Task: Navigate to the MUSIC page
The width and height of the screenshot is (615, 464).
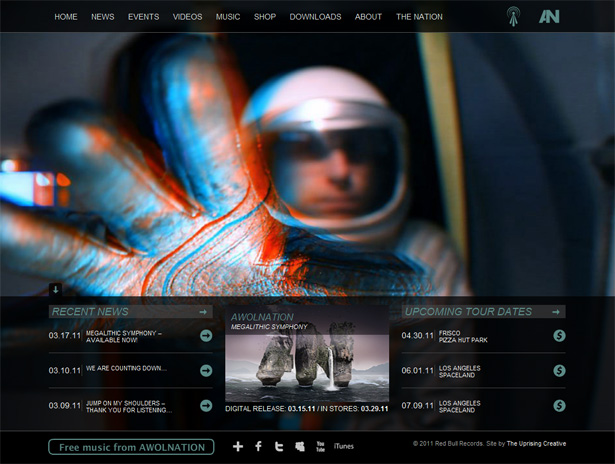Action: [x=228, y=17]
